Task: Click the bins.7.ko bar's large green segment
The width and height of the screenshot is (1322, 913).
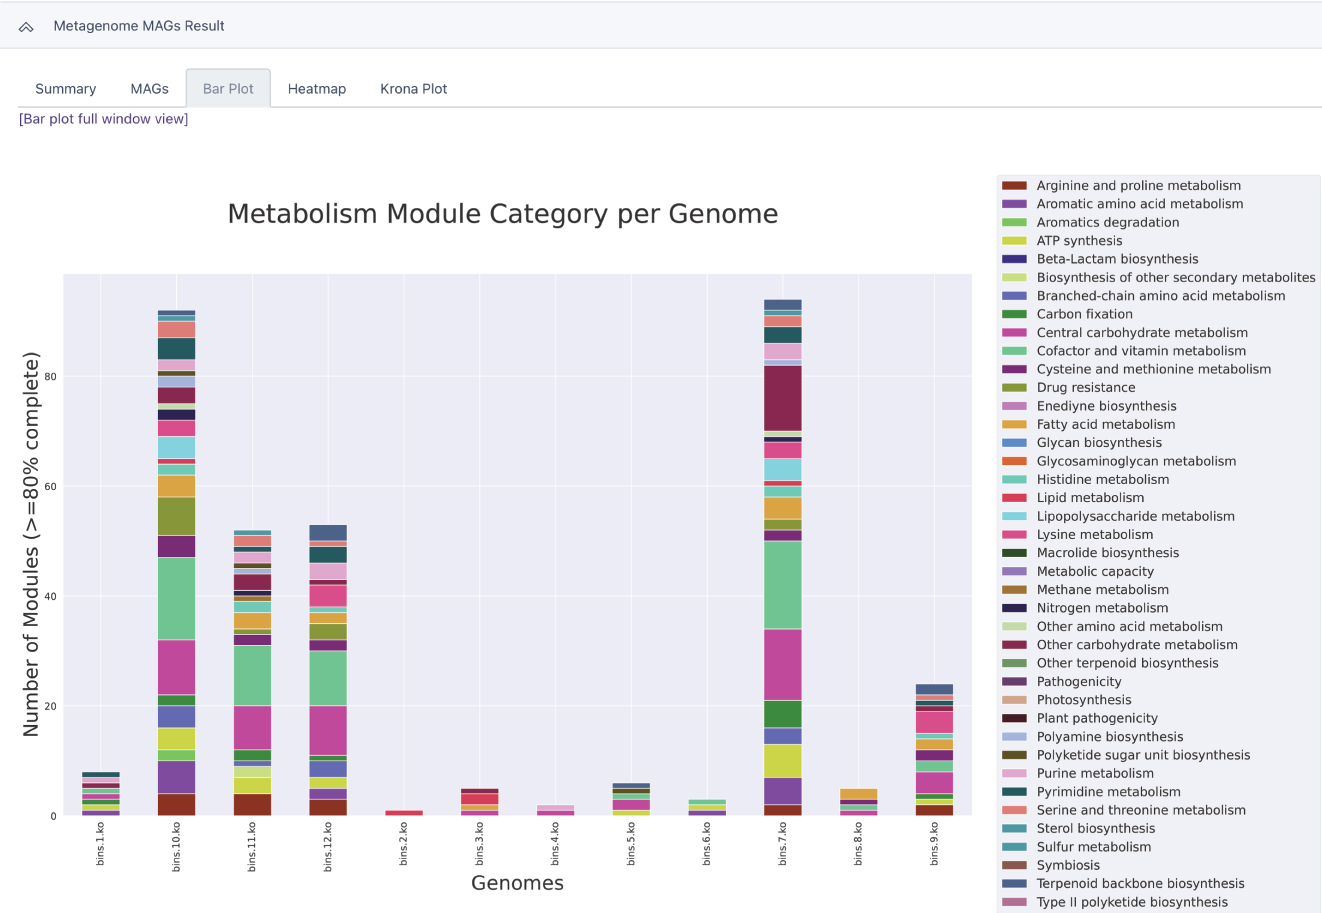Action: [782, 585]
